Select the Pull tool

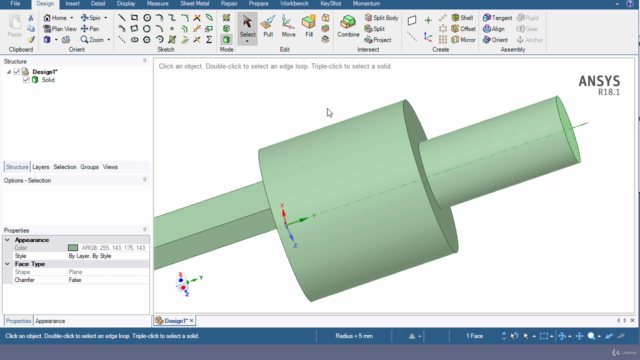click(268, 27)
